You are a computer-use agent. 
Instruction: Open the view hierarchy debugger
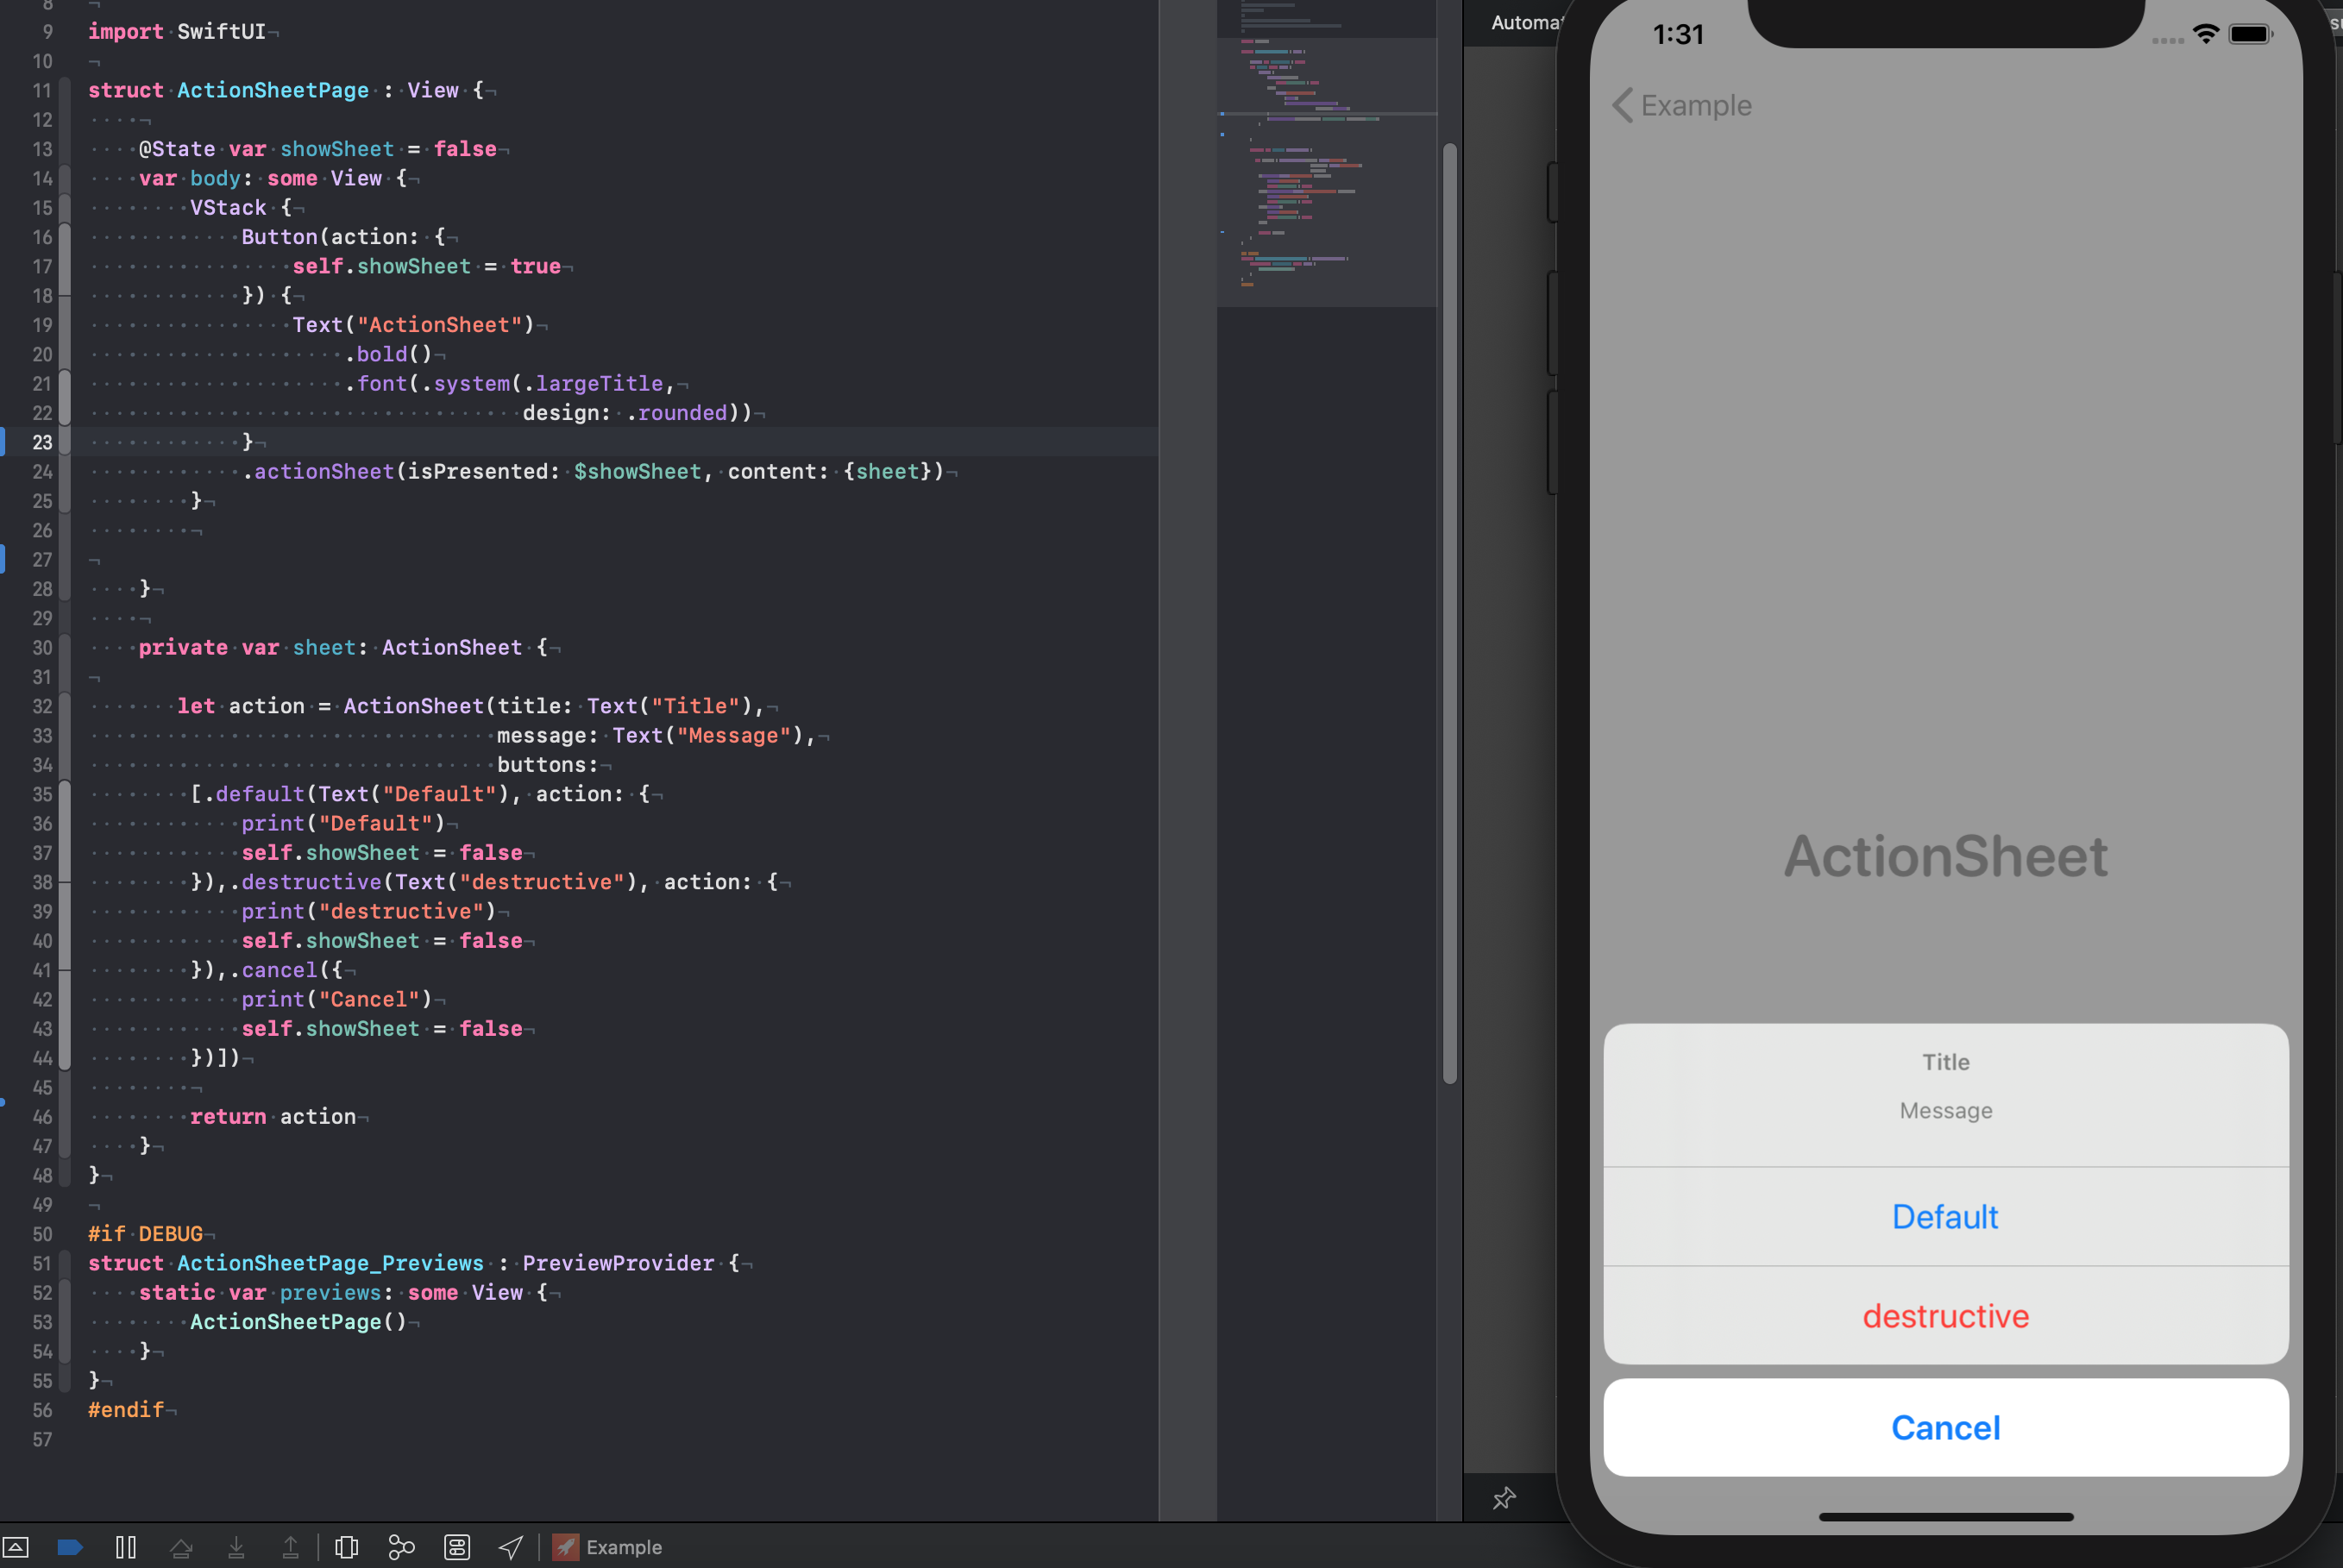click(346, 1546)
